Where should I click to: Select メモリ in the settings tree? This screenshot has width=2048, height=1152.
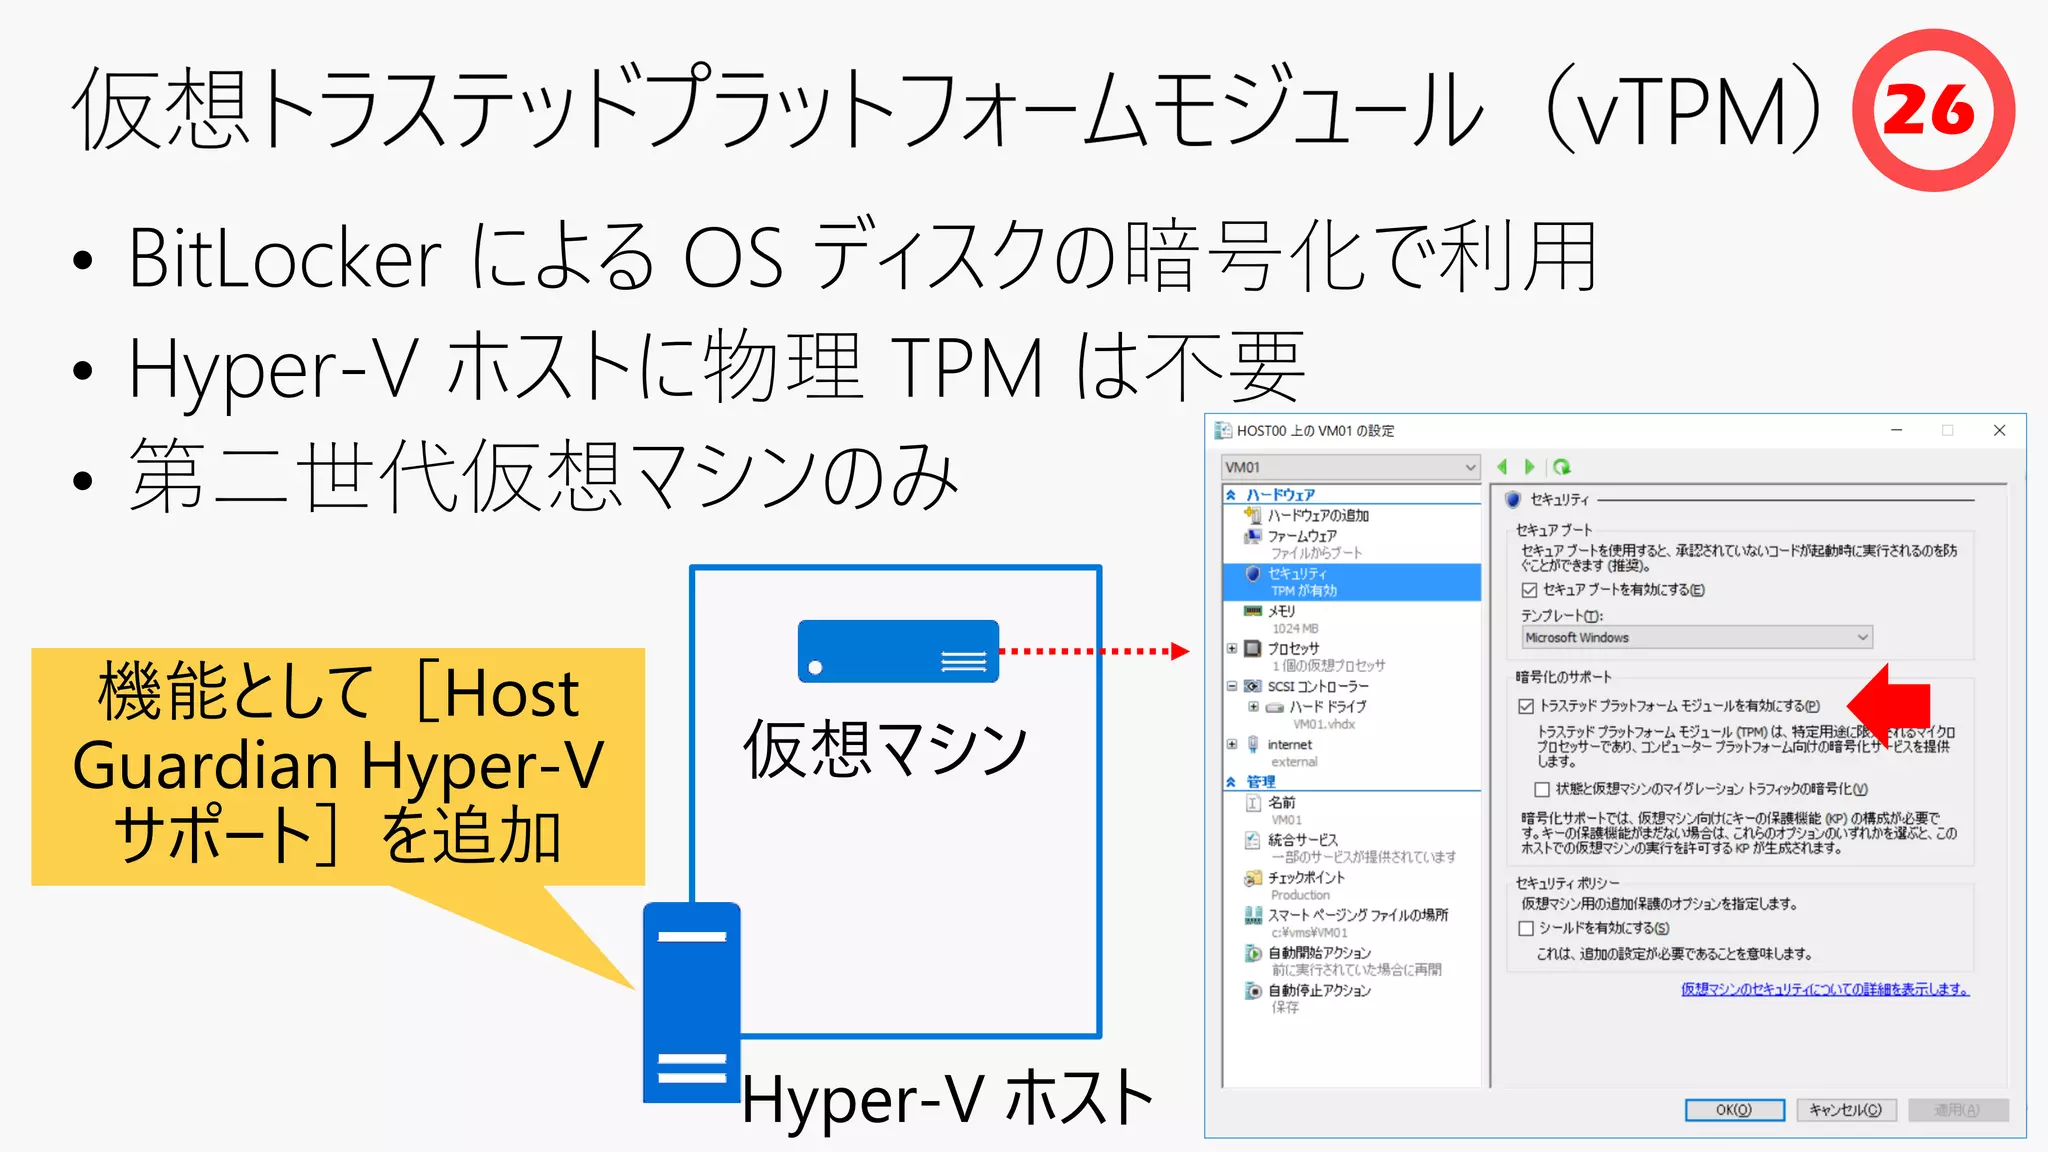click(x=1281, y=611)
